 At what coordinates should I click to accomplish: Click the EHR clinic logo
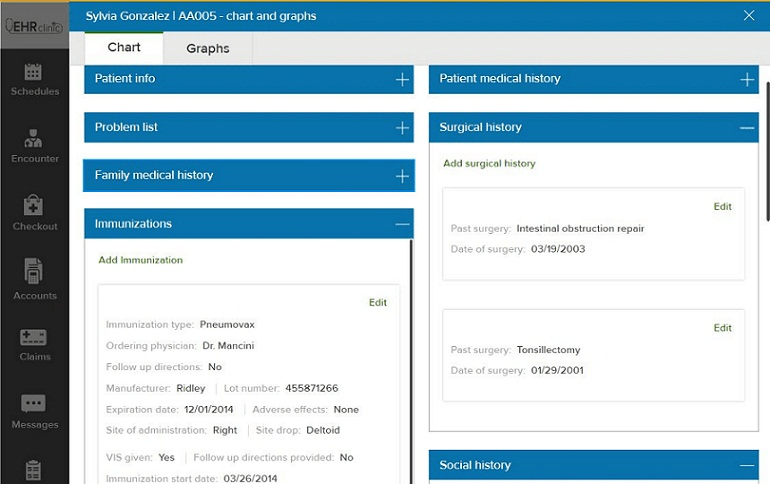coord(34,27)
